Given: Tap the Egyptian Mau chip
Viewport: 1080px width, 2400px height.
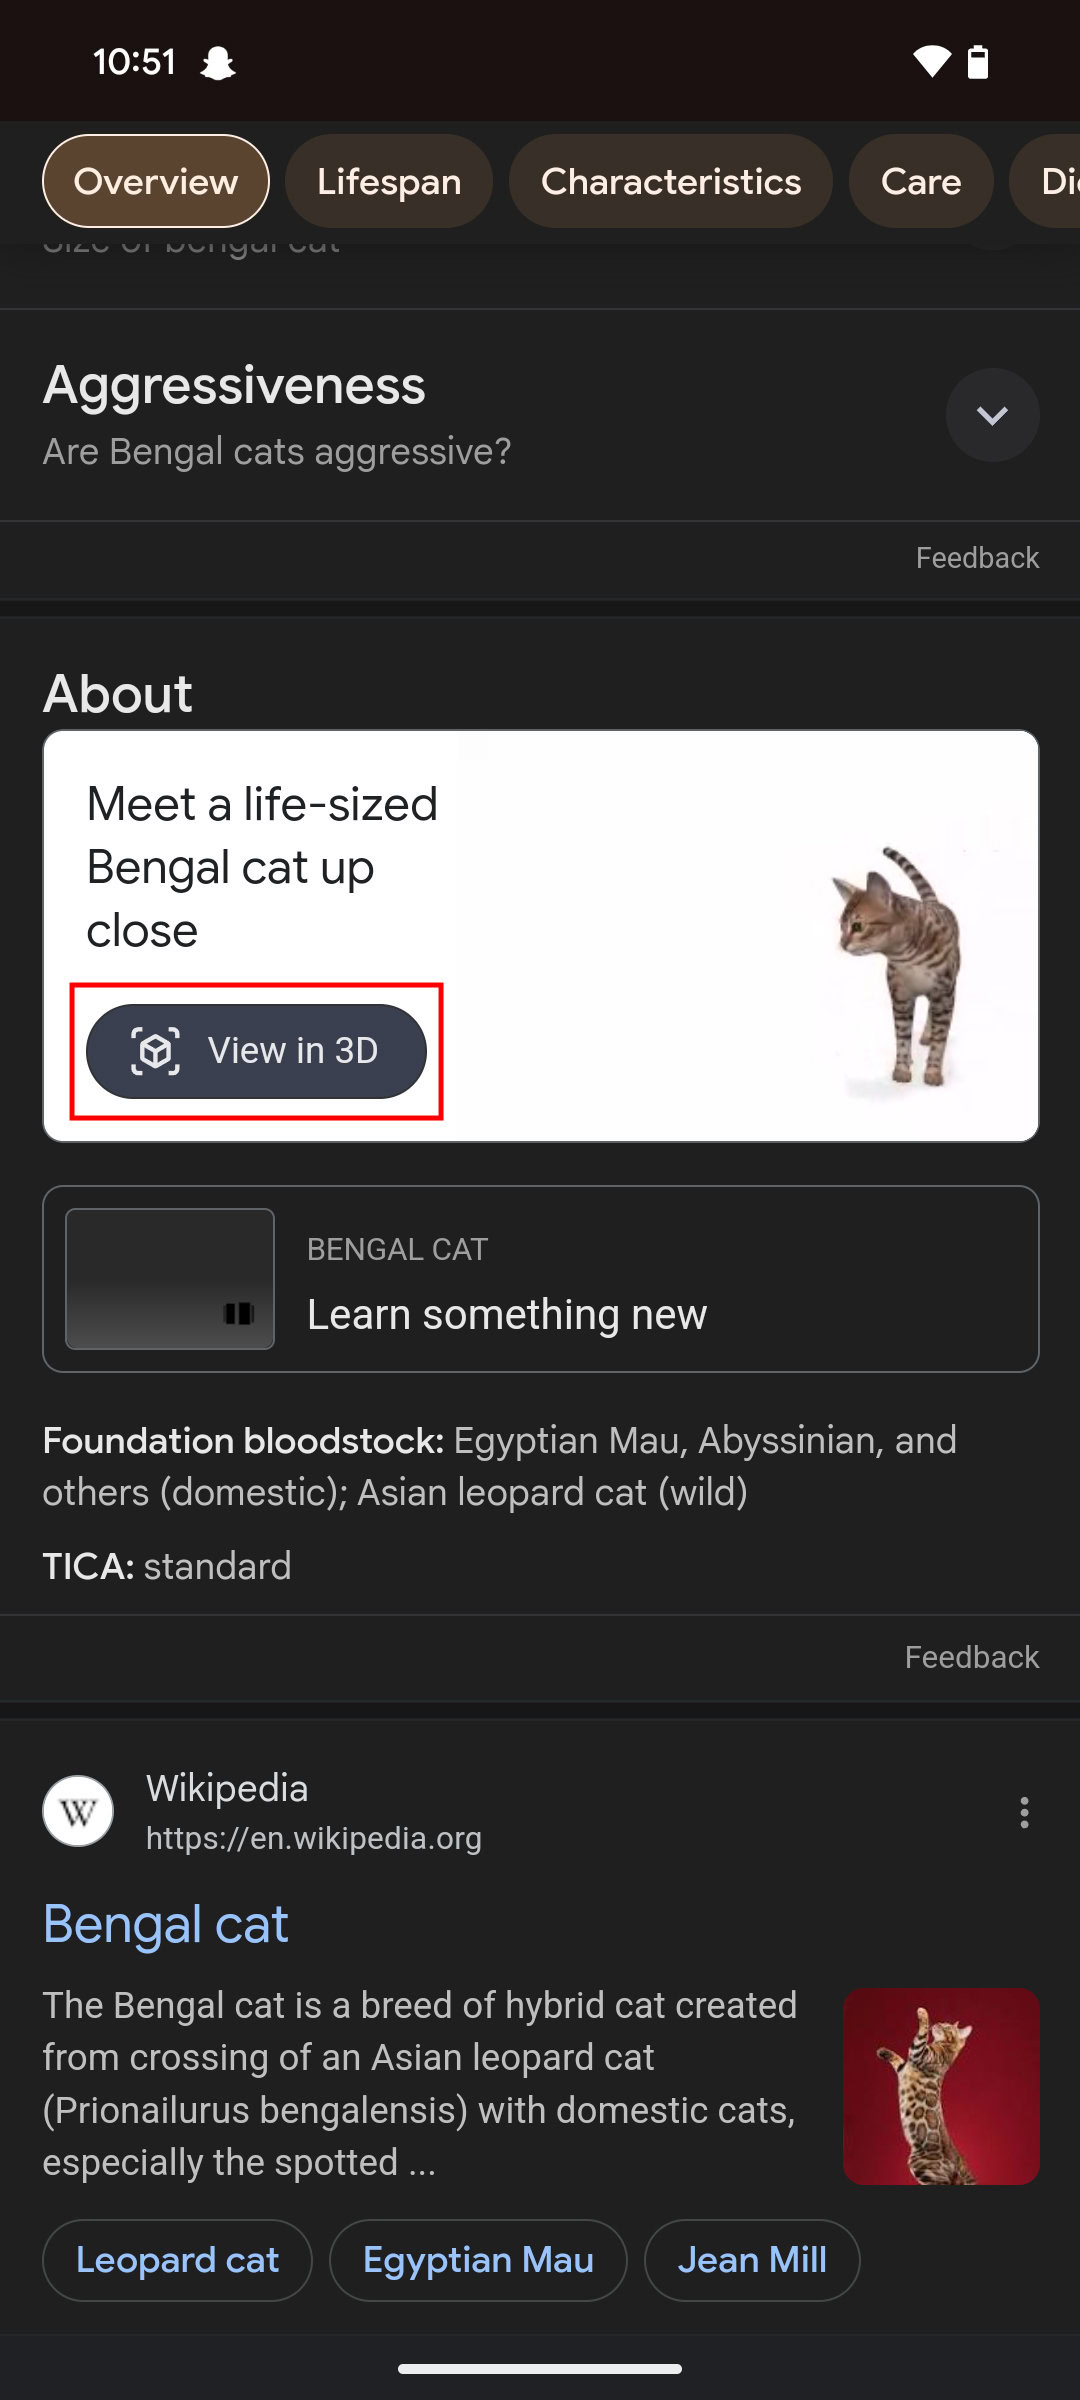Looking at the screenshot, I should pyautogui.click(x=478, y=2260).
